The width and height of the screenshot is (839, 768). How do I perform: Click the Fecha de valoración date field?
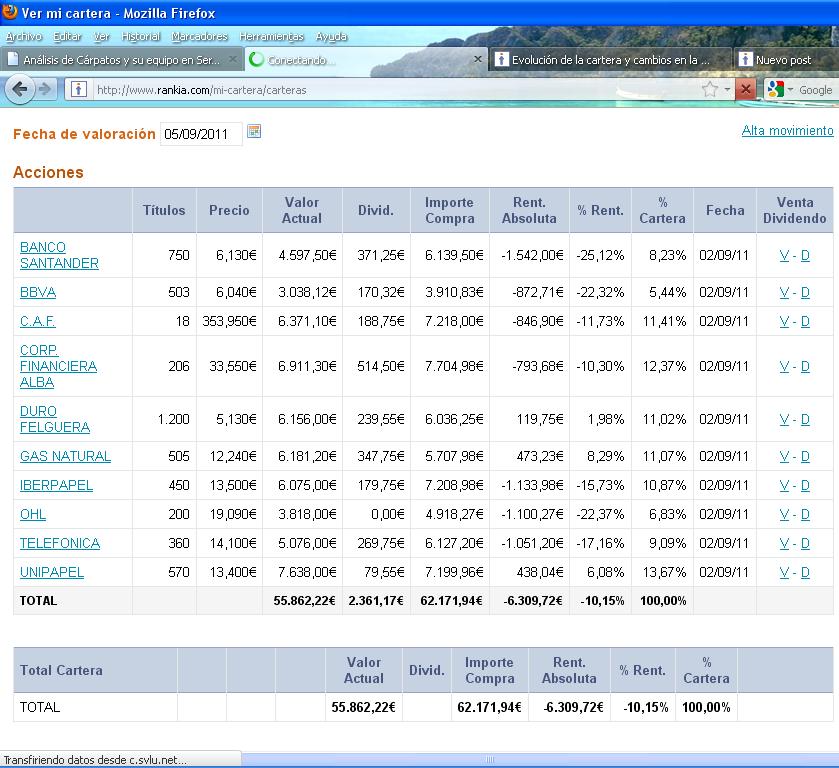pos(200,133)
